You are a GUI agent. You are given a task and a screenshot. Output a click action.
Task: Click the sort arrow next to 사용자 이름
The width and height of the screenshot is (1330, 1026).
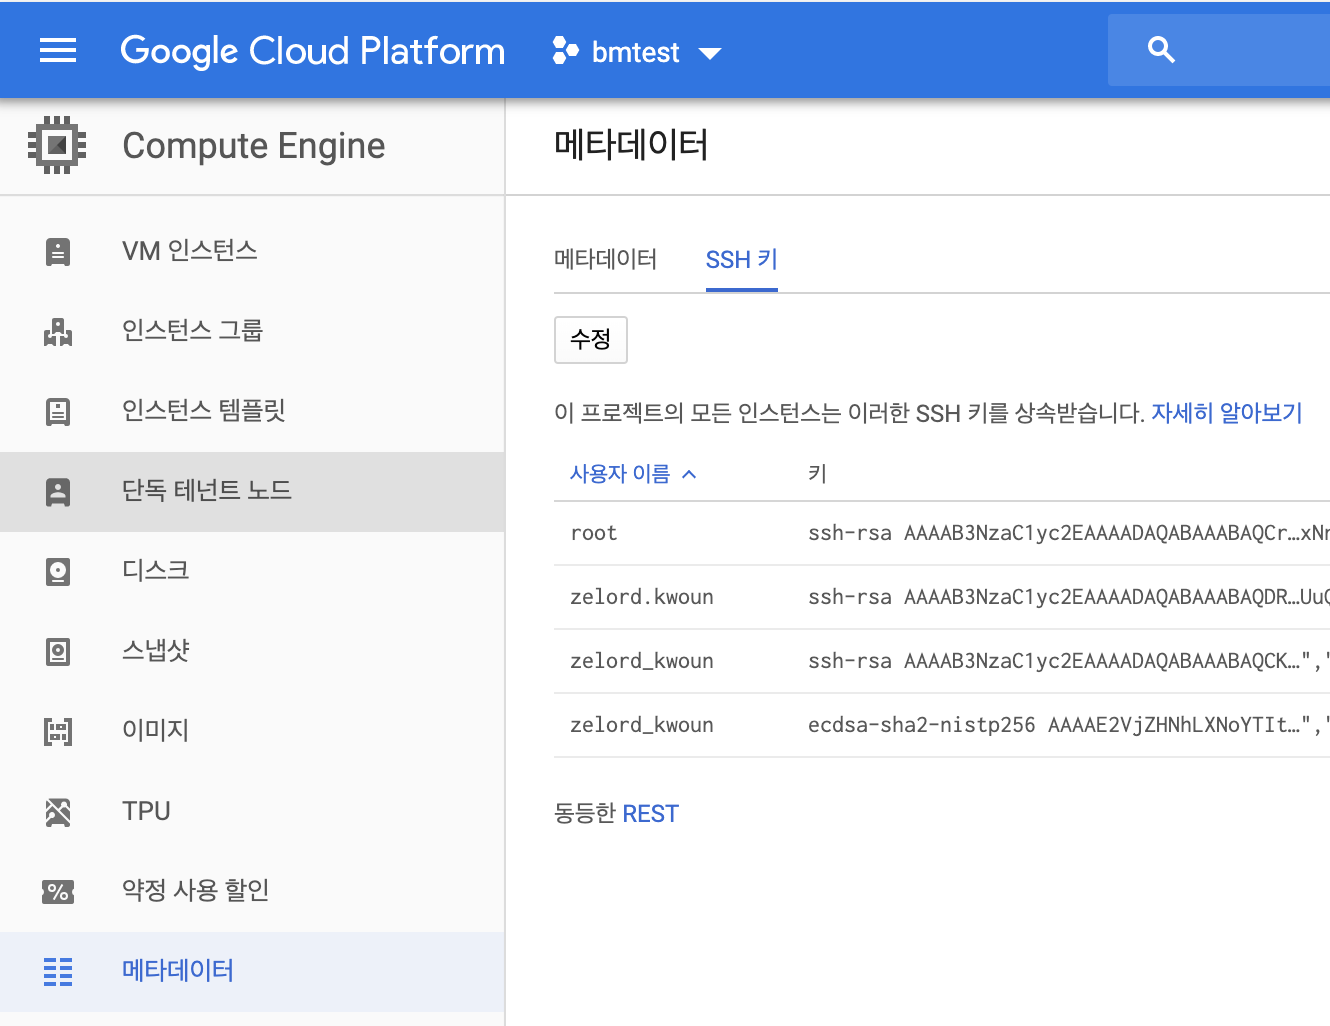689,474
